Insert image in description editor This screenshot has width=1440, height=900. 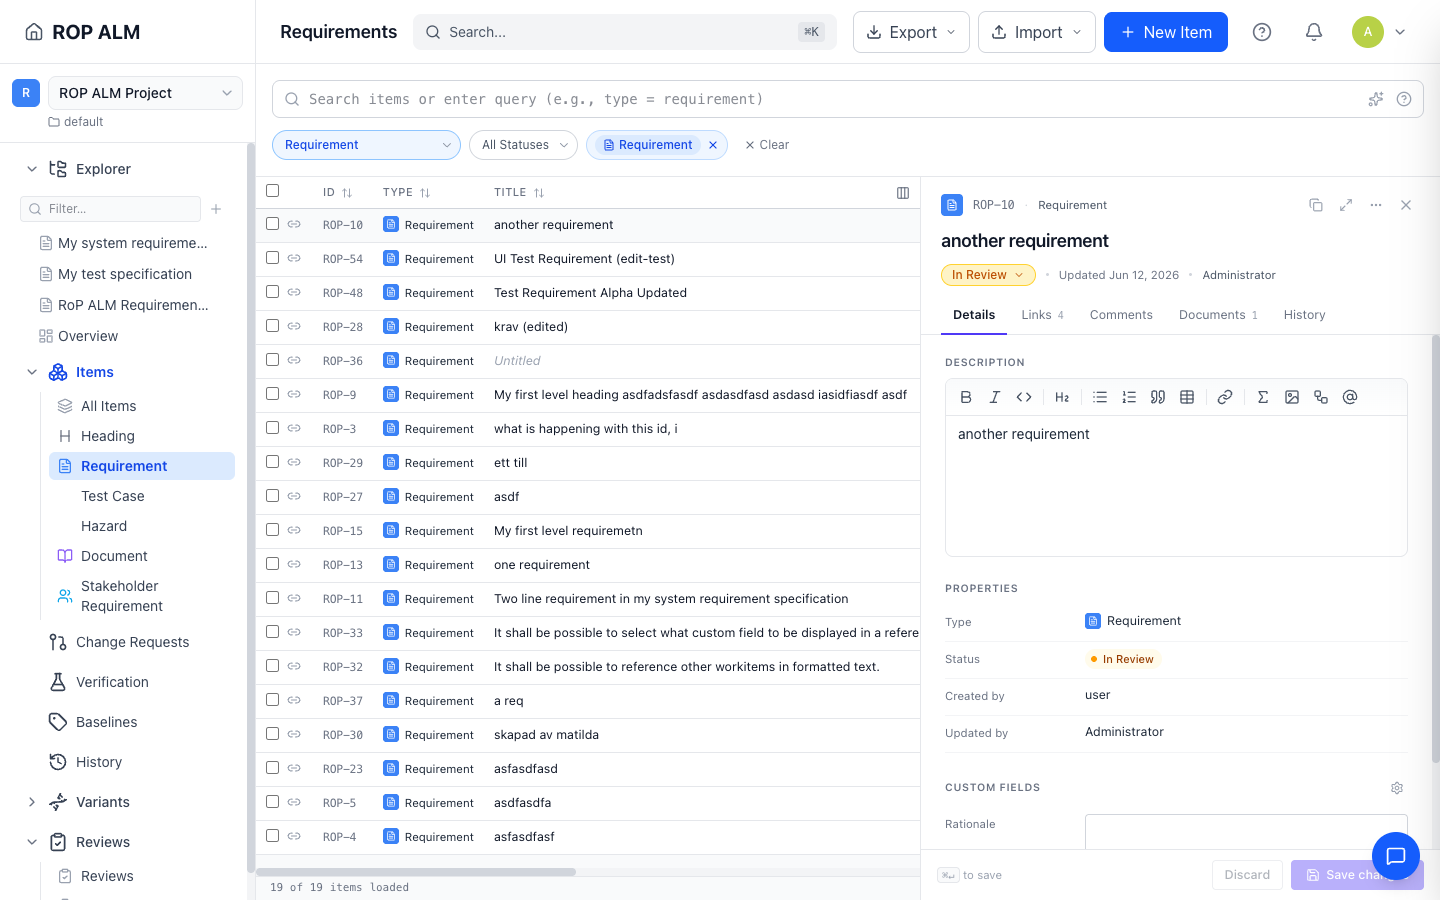1292,397
